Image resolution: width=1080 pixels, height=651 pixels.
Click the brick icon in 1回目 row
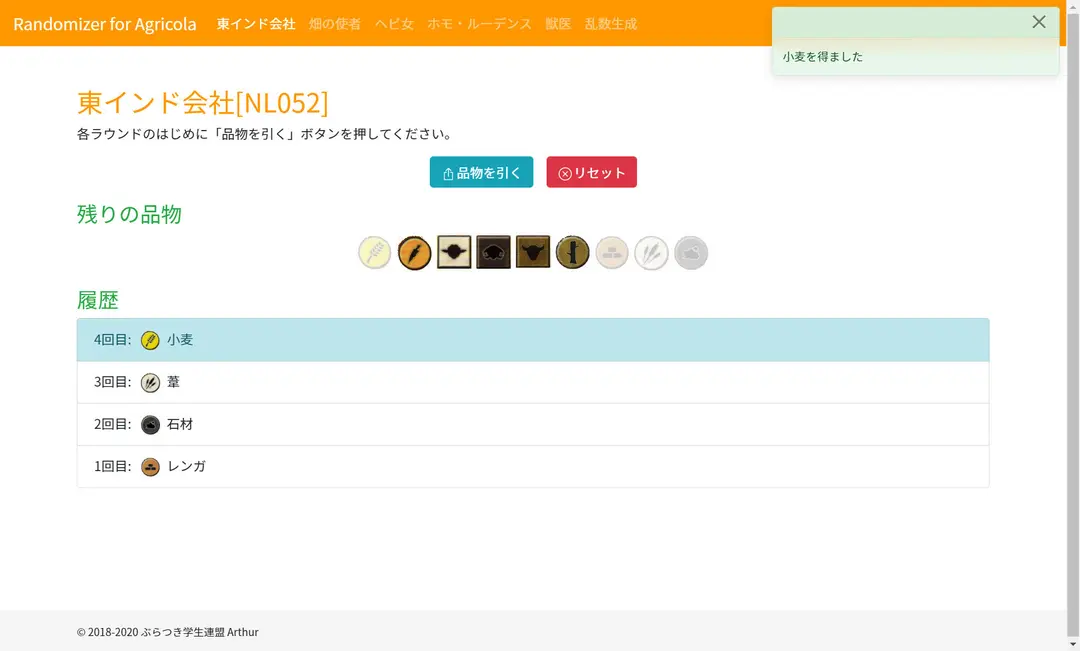(150, 467)
